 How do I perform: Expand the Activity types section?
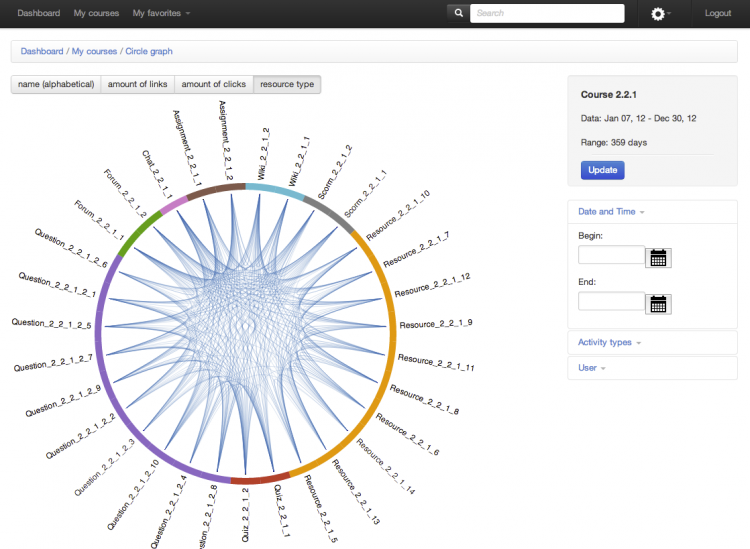[608, 342]
